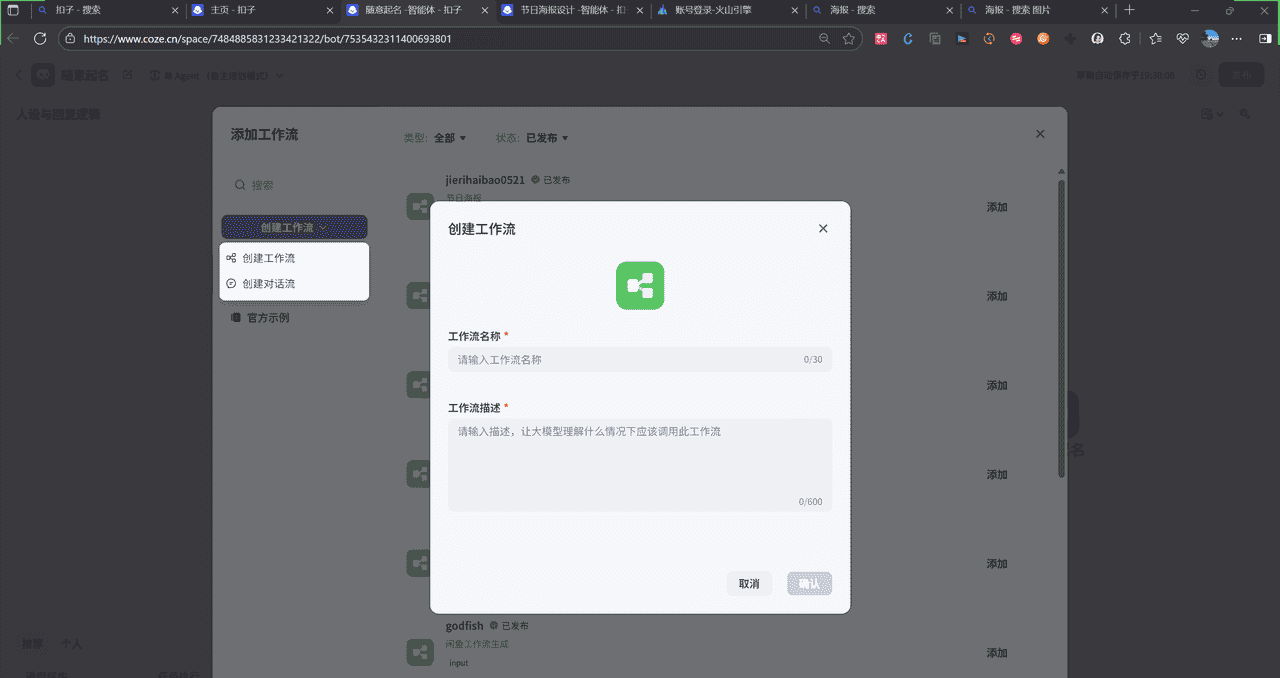Open the 状态 filter showing 已发布

point(541,138)
